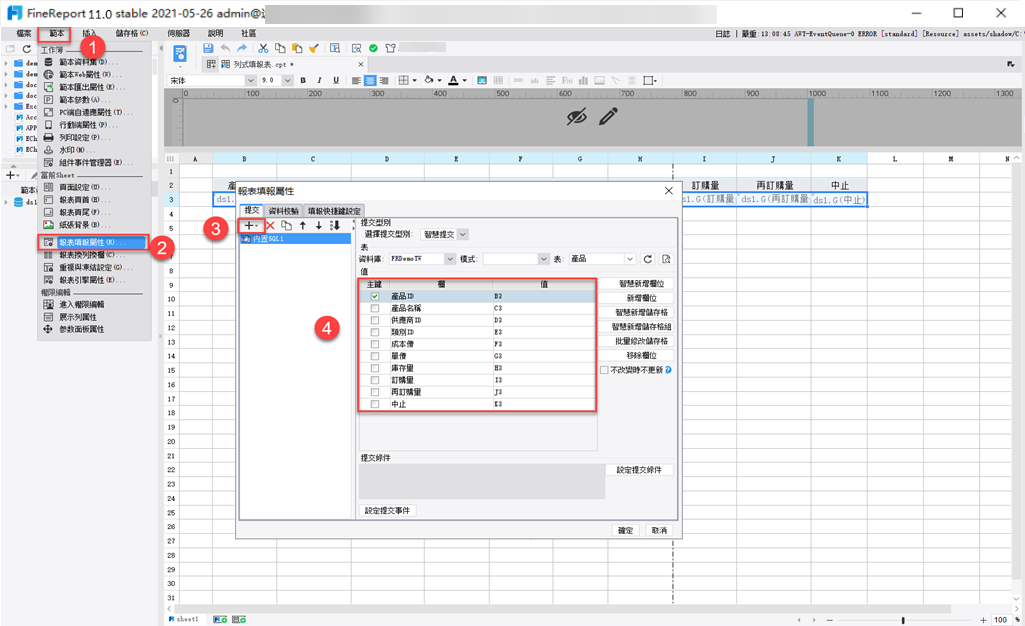Move submit entry down with arrow

318,225
